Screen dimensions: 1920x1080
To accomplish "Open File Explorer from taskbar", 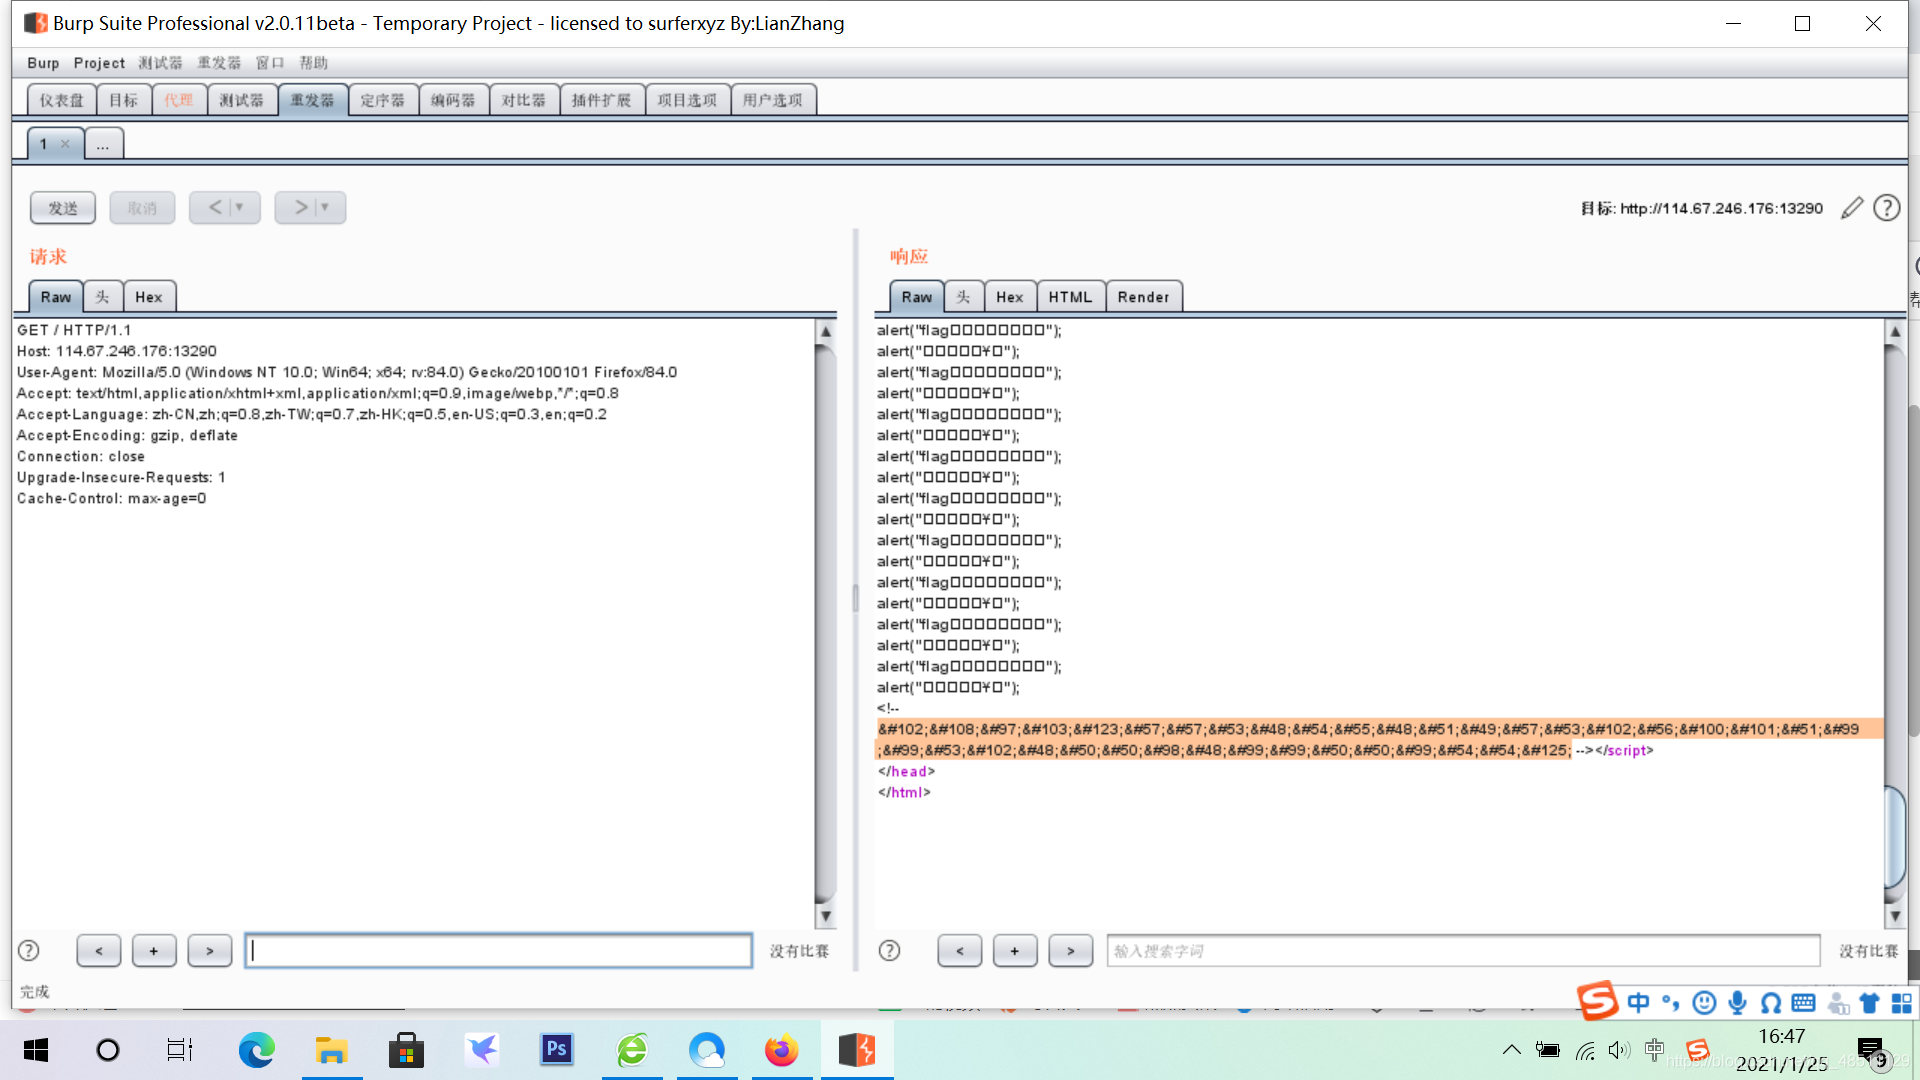I will pos(331,1050).
